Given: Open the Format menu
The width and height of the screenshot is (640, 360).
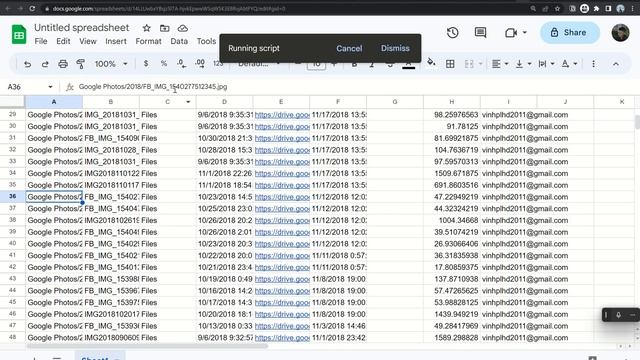Looking at the screenshot, I should coord(149,41).
